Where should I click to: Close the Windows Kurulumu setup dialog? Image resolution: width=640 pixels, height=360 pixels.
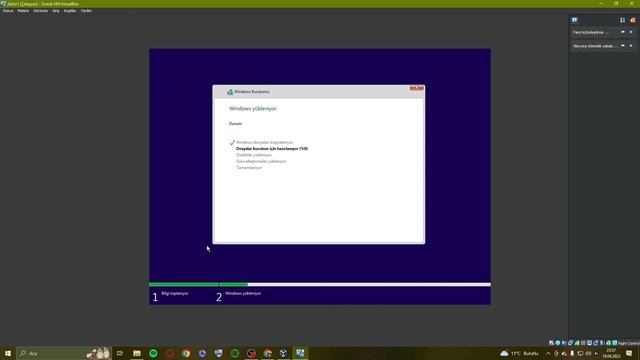click(x=416, y=88)
